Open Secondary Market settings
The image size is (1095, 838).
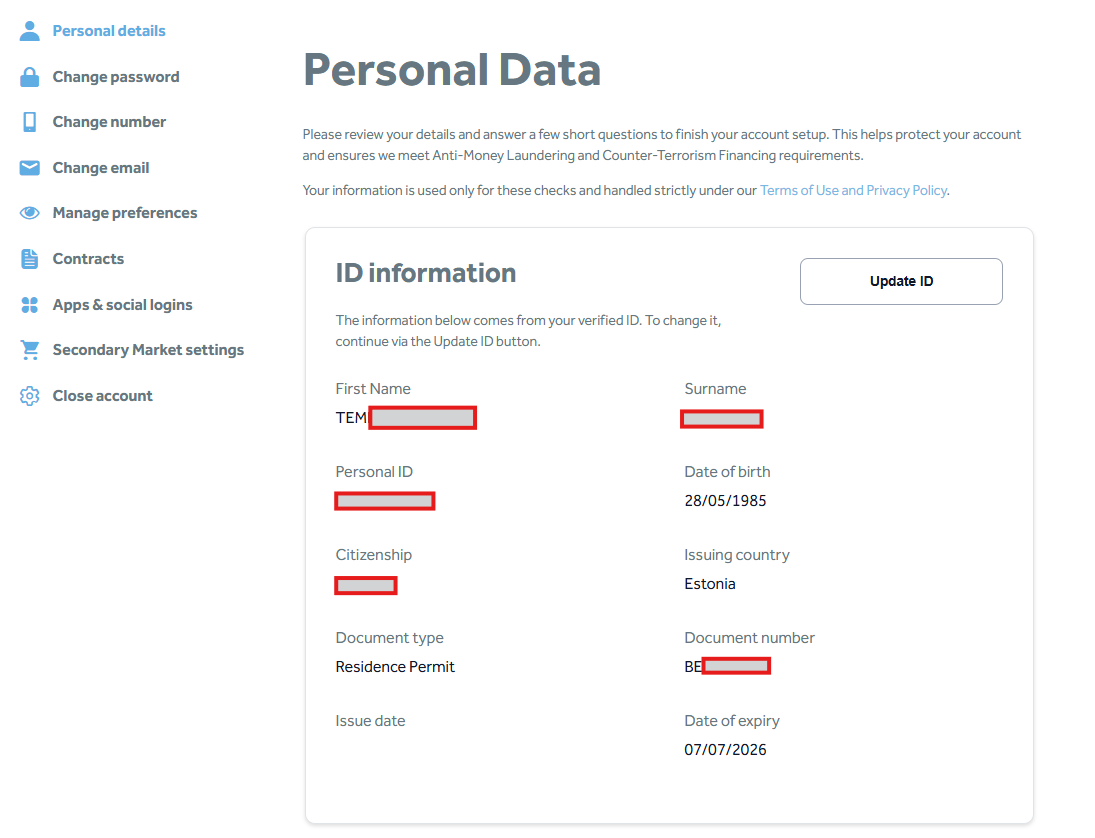pos(148,350)
